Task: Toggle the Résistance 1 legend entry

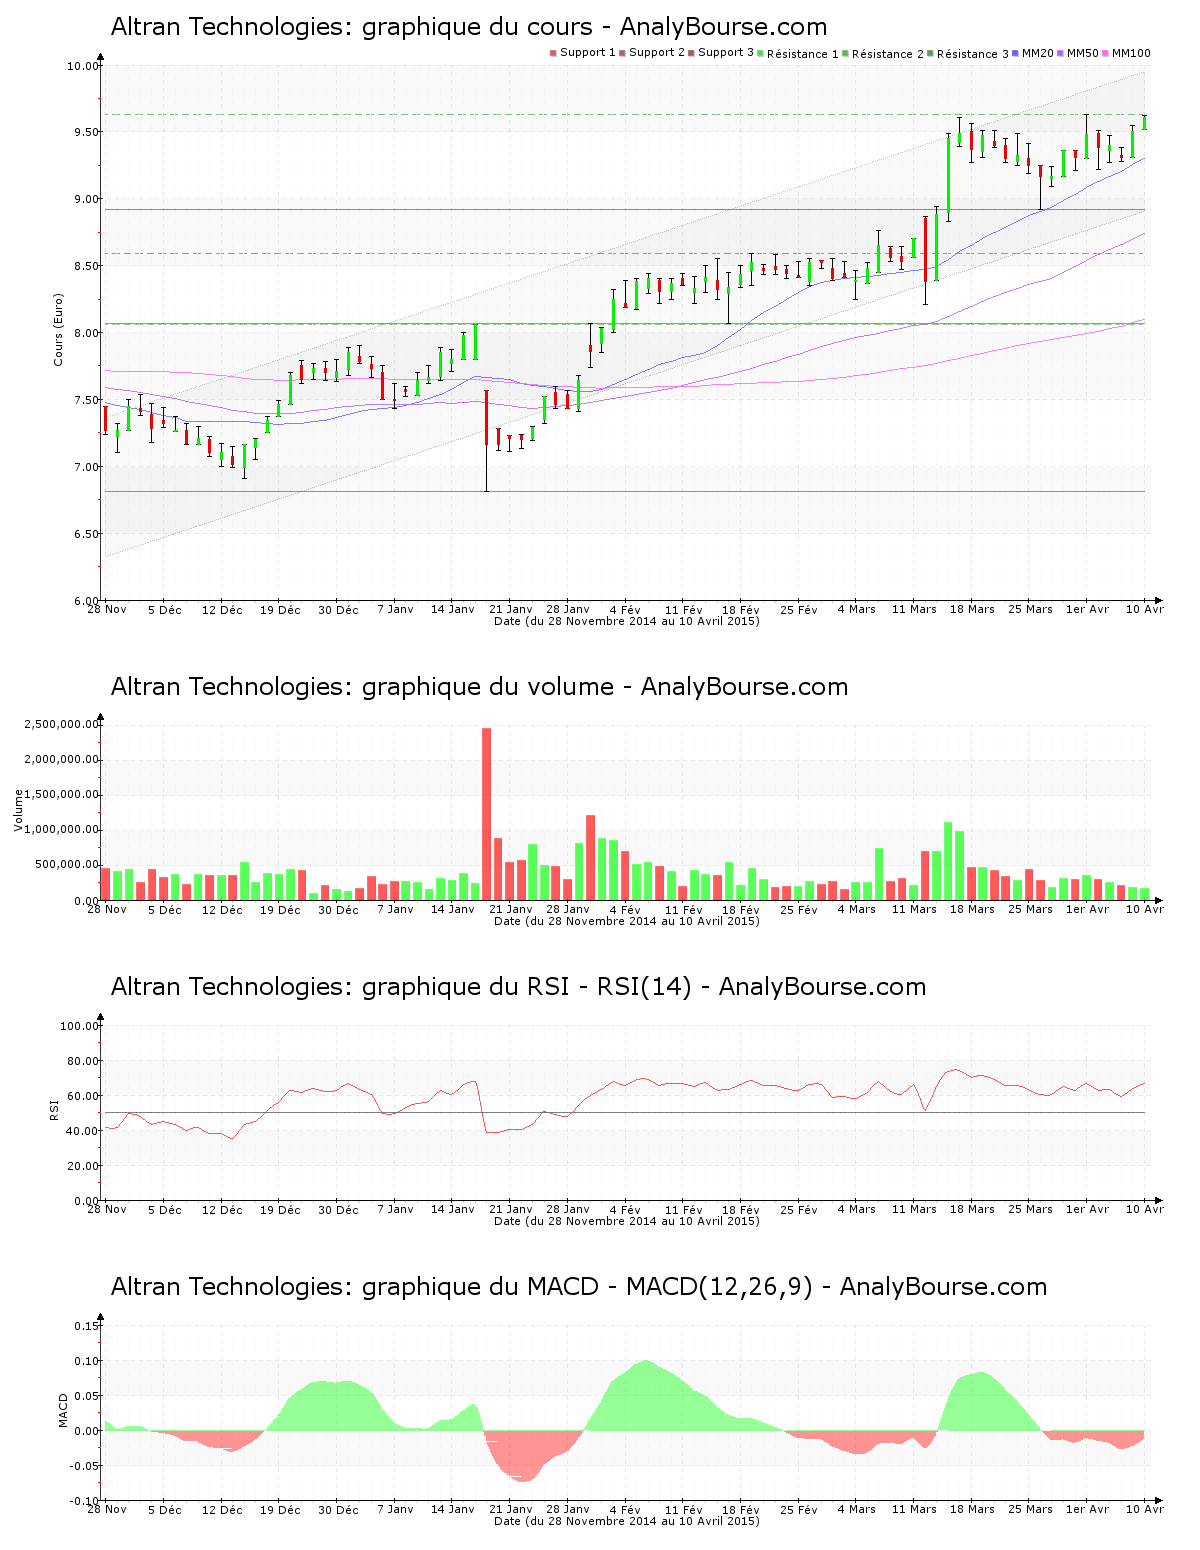Action: point(797,54)
